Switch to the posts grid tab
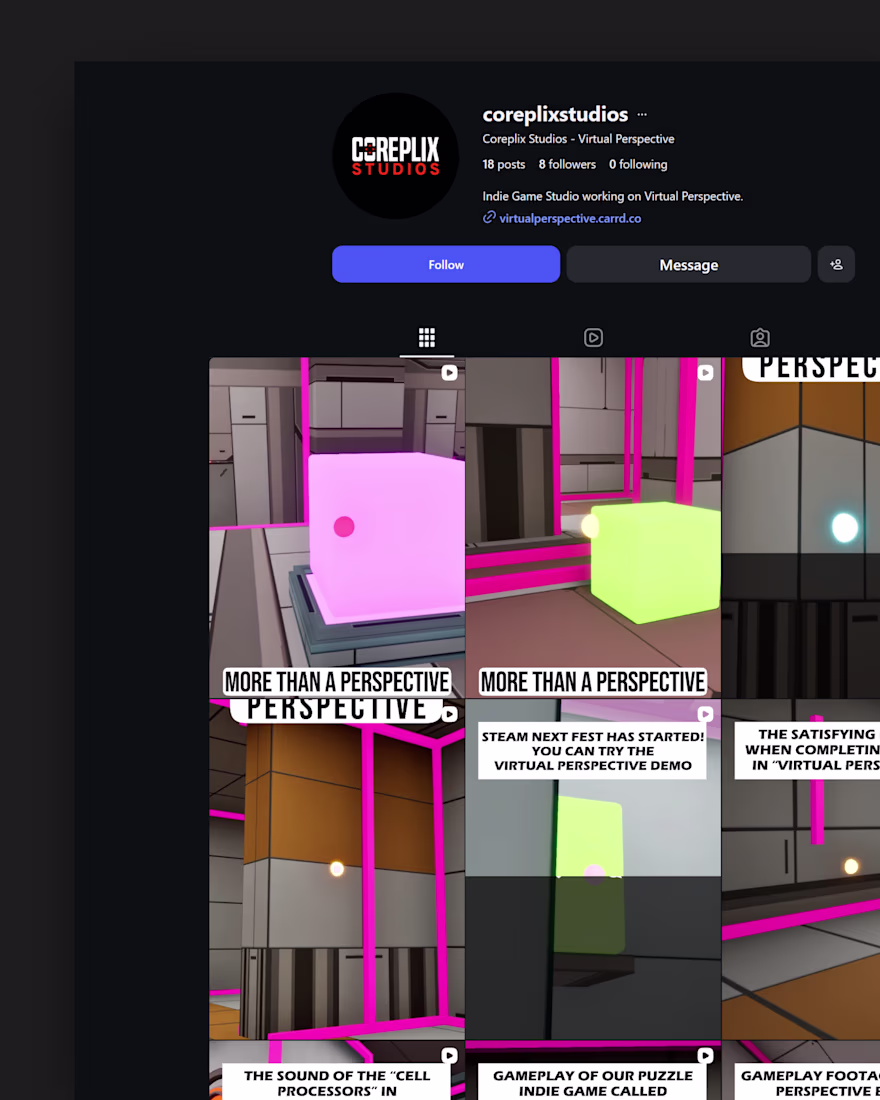 [427, 337]
